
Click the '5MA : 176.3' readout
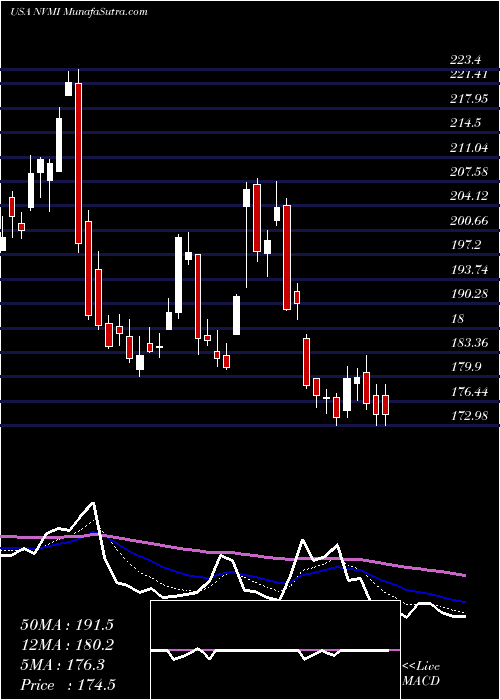62,665
